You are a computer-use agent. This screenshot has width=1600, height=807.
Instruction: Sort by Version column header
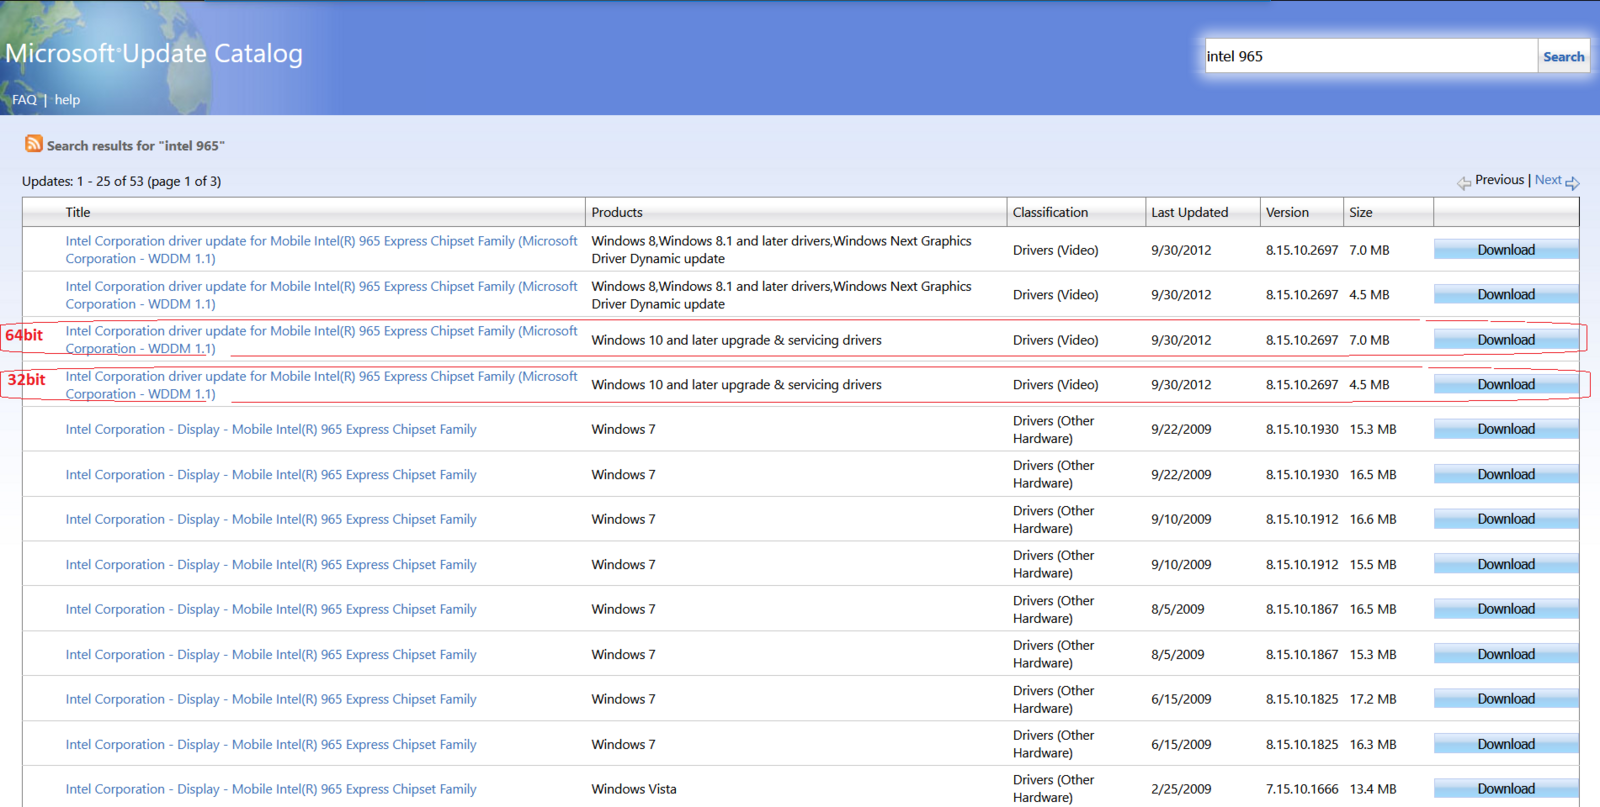pos(1287,212)
